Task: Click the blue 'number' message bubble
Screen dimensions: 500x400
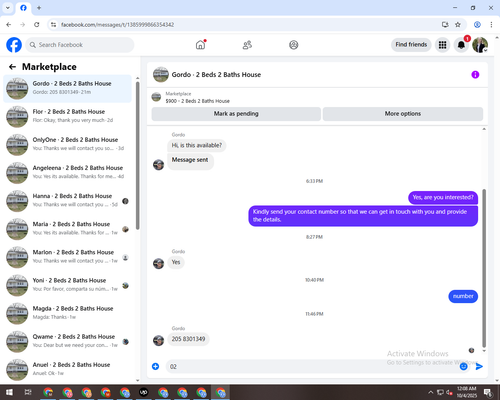Action: click(463, 296)
